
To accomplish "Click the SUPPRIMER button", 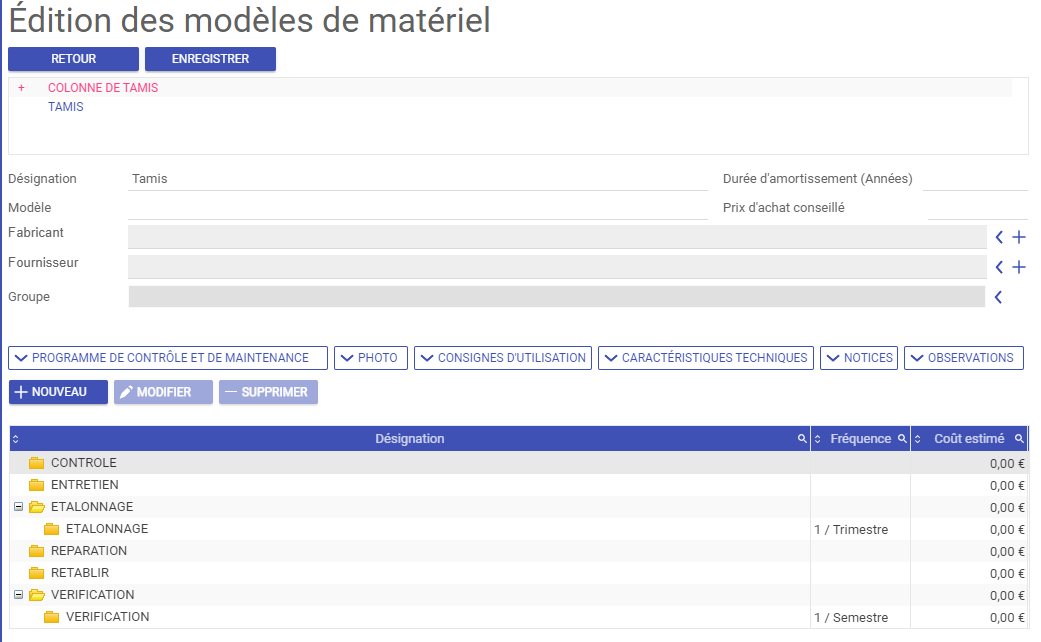I will [x=268, y=392].
